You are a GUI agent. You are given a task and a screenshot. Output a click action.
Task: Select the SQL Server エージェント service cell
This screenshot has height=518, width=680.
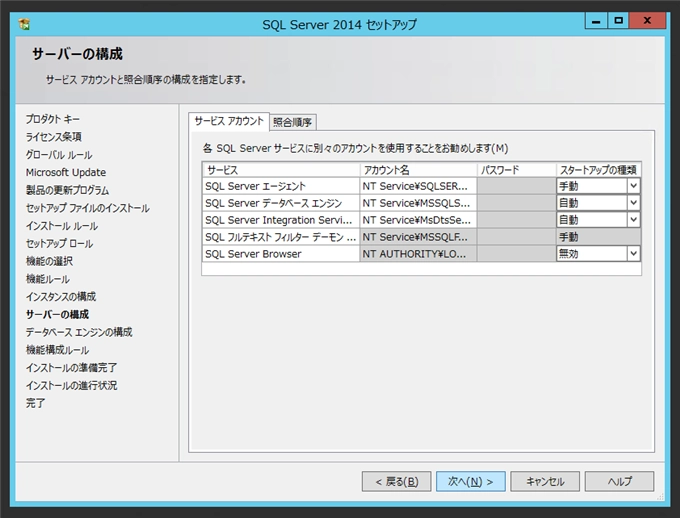(281, 186)
